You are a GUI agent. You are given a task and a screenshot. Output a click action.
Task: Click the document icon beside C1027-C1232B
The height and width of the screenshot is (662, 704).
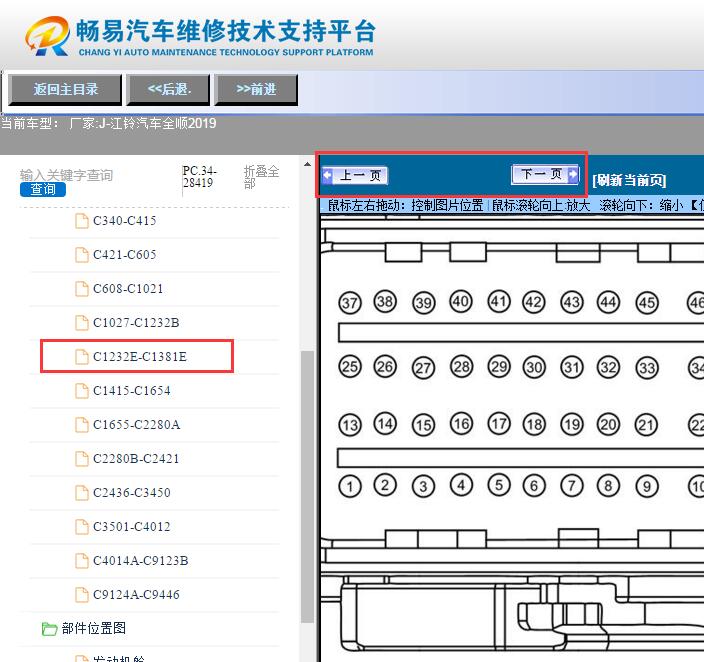(x=82, y=322)
